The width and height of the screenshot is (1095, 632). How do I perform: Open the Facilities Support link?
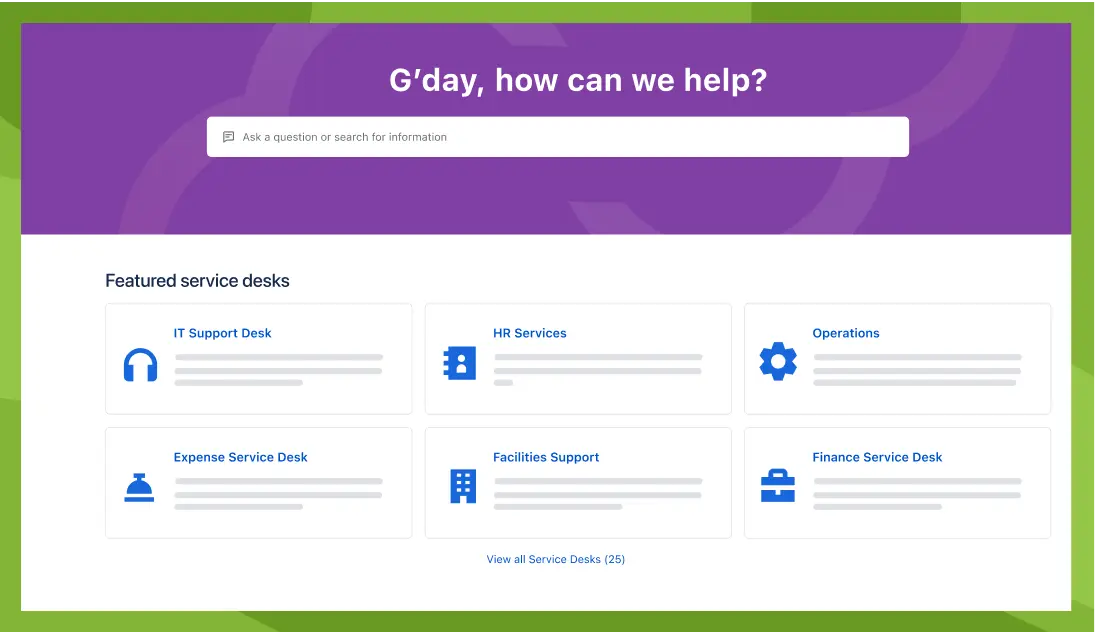[x=546, y=457]
